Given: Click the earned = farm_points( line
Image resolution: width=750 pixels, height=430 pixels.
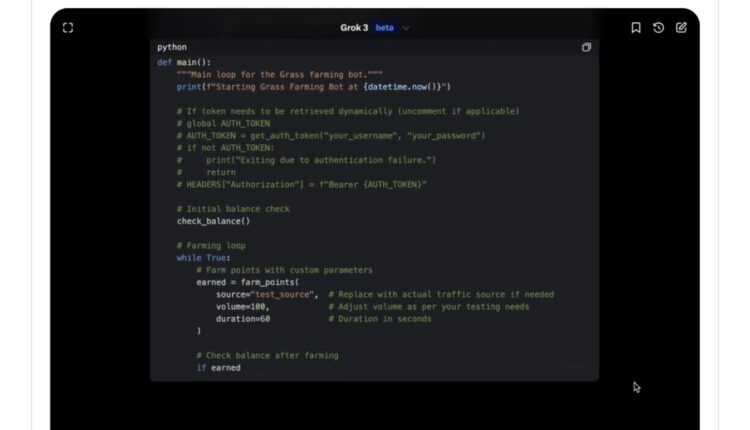Looking at the screenshot, I should click(x=247, y=282).
